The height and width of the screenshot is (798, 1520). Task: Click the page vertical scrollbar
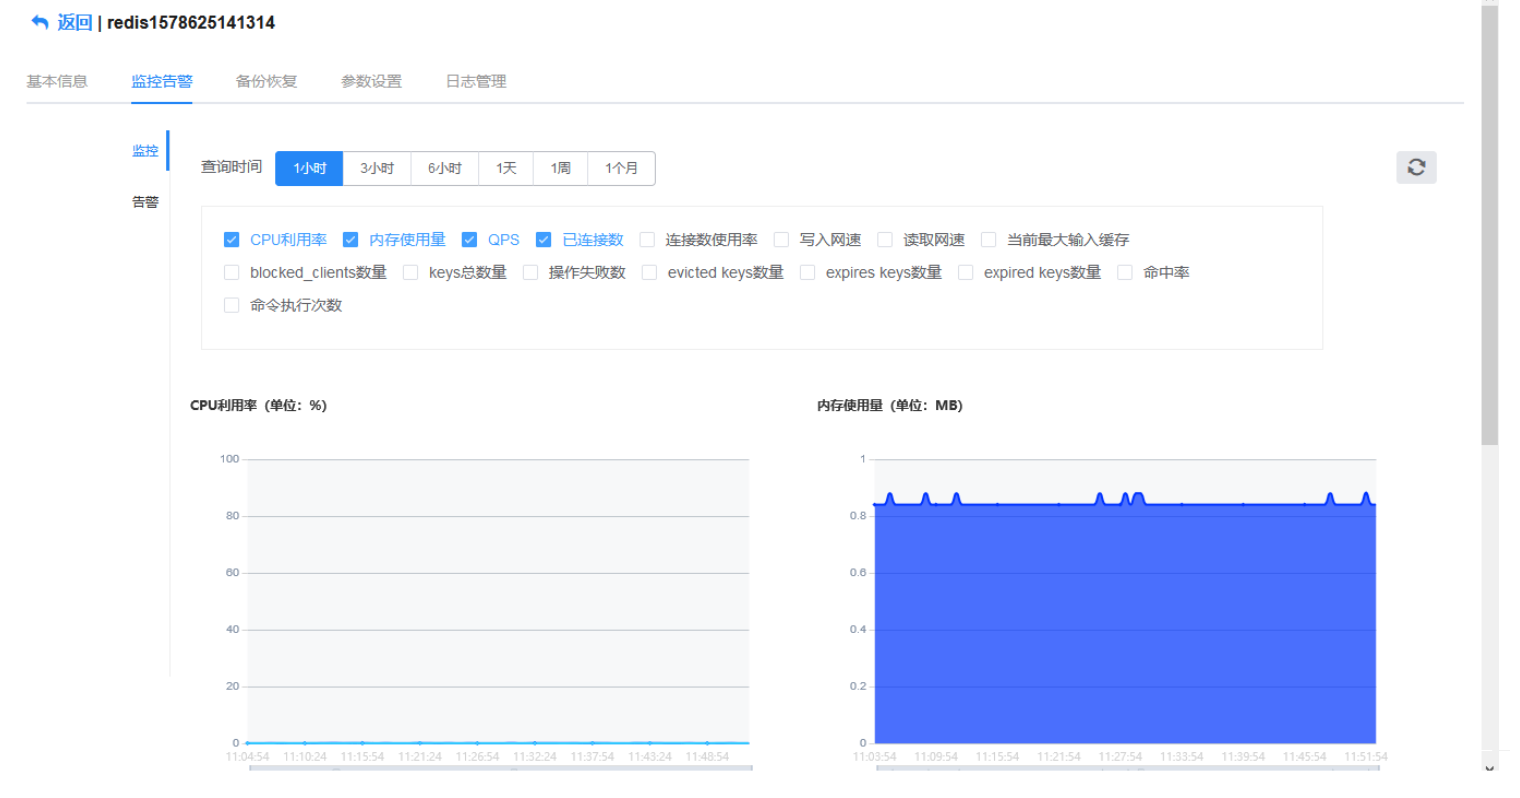[1490, 225]
